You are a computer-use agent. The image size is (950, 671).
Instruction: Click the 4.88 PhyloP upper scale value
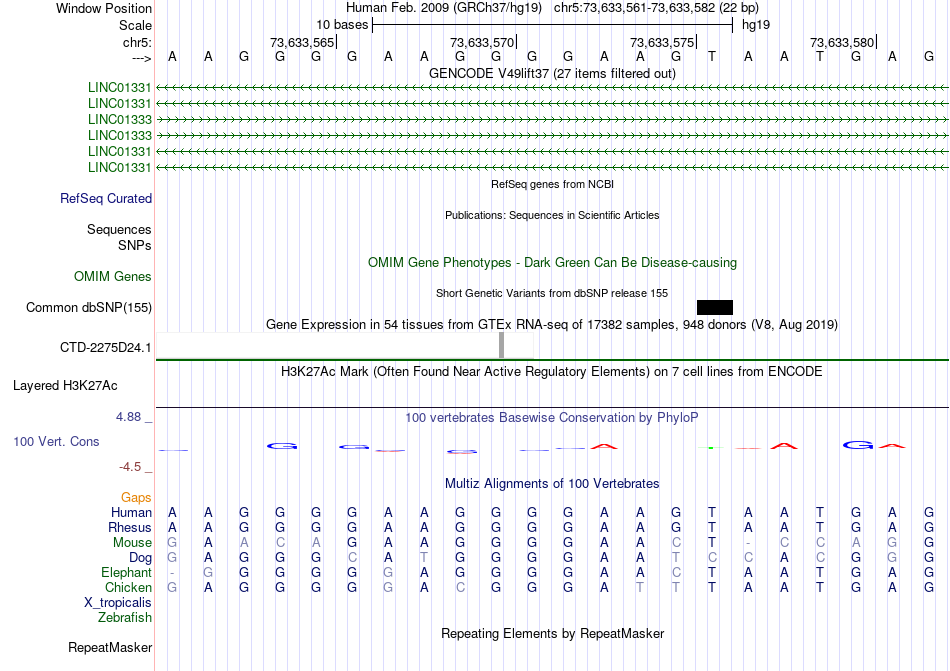[128, 417]
